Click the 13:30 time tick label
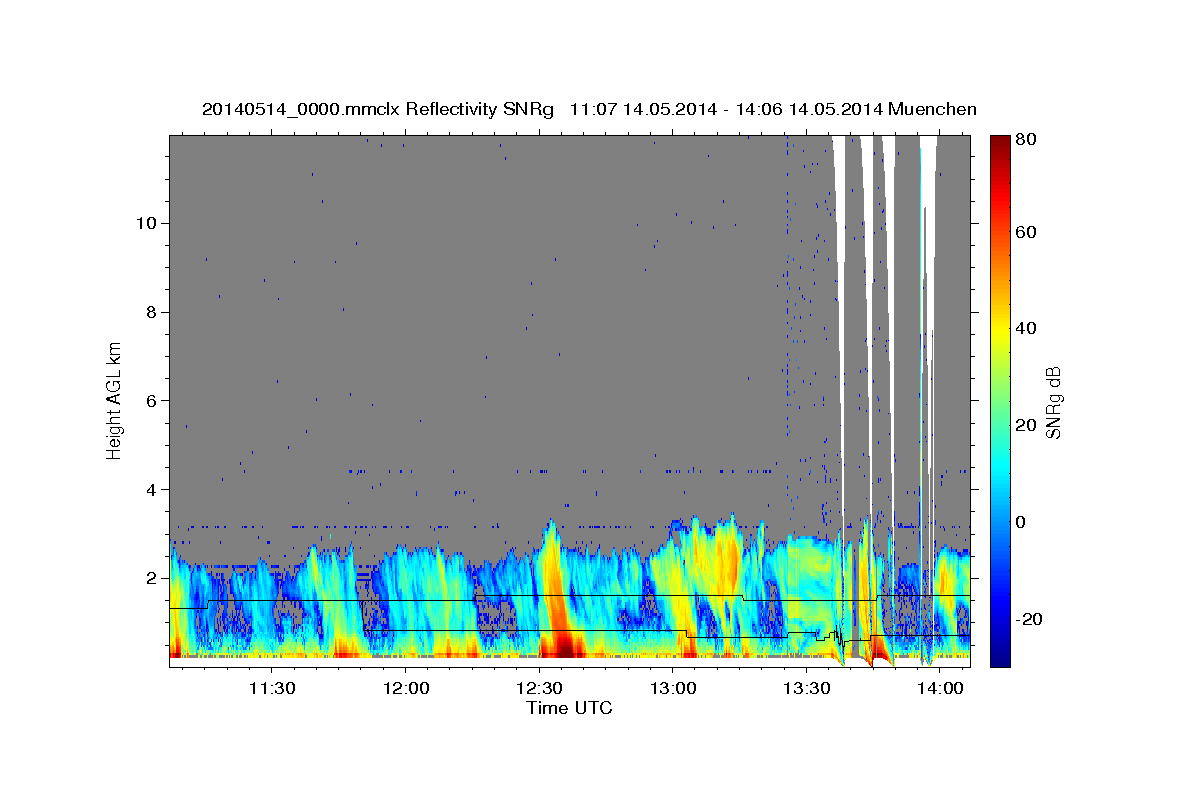Viewport: 1200px width, 800px height. pos(807,688)
